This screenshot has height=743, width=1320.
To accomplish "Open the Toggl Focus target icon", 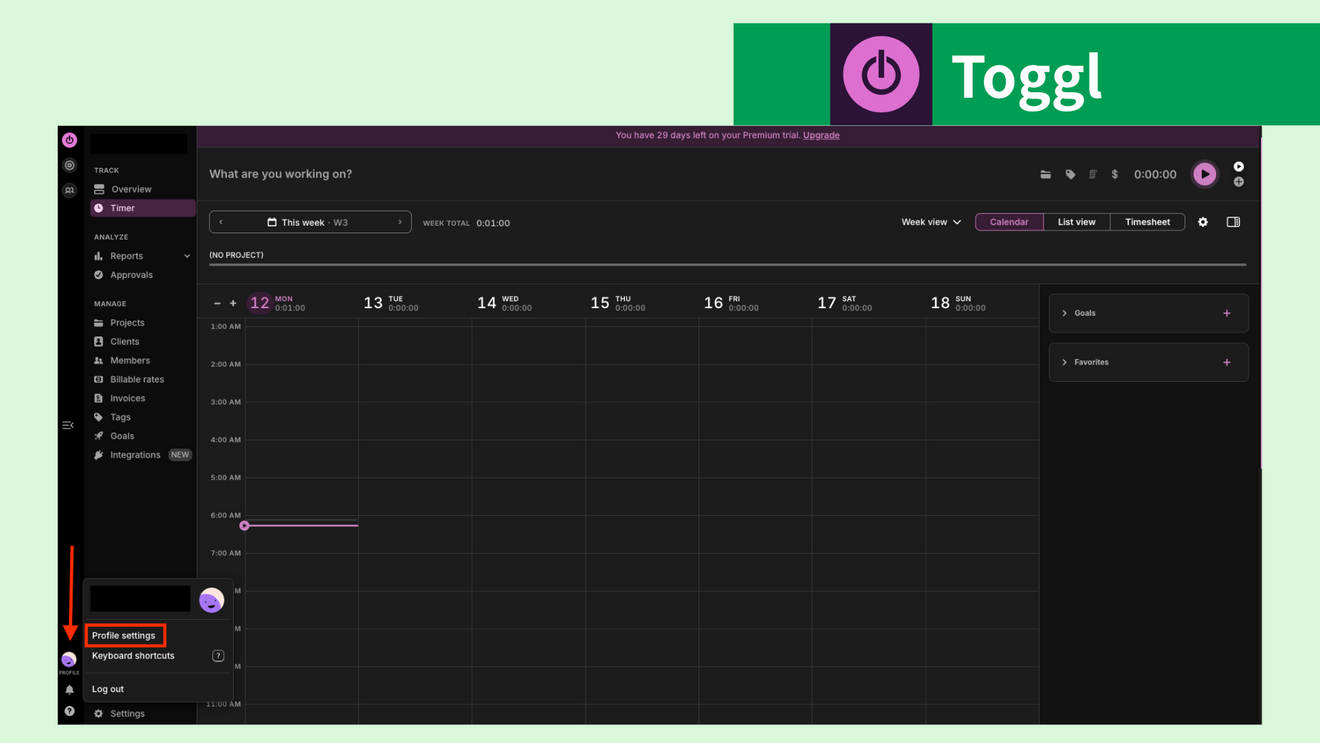I will (x=69, y=165).
